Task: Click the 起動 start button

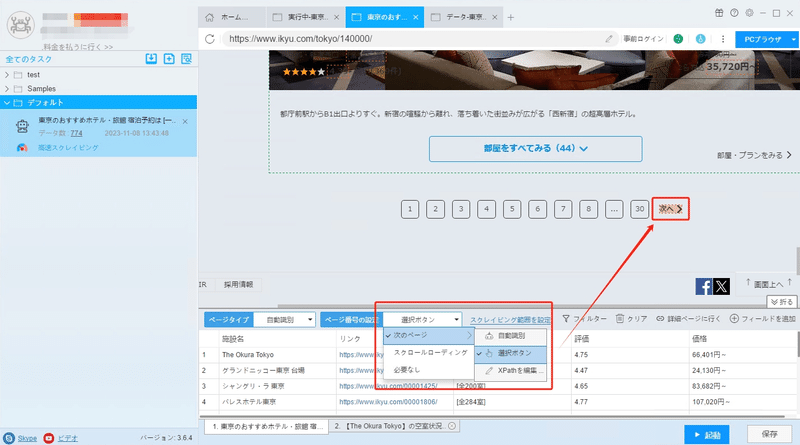Action: click(707, 435)
